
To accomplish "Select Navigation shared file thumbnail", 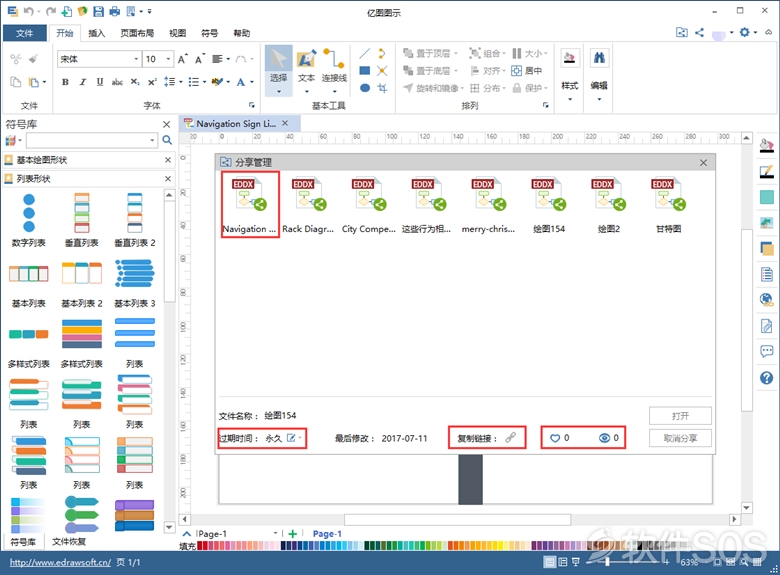I will click(249, 204).
